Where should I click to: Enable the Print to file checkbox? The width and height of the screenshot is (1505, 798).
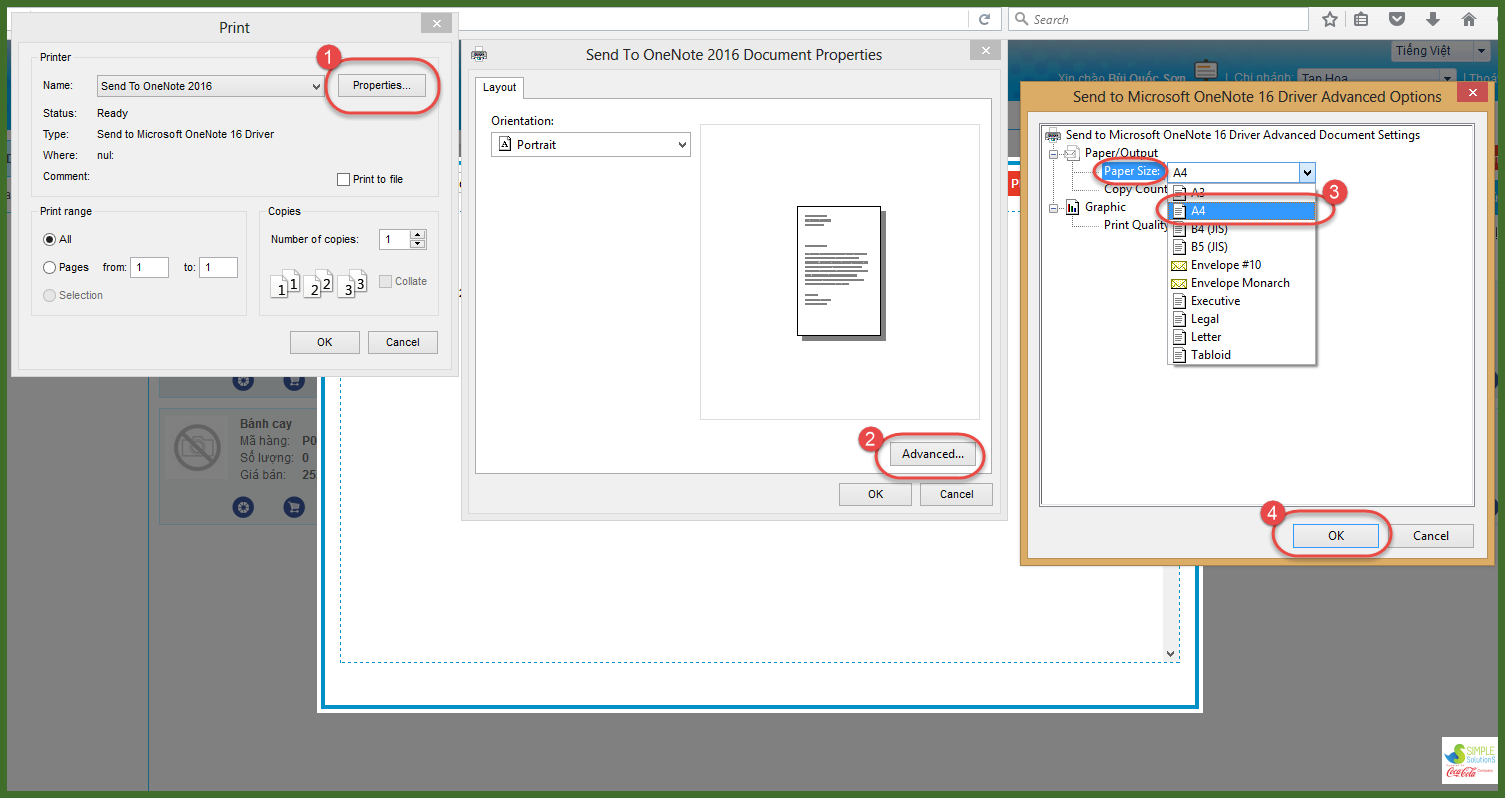click(344, 180)
